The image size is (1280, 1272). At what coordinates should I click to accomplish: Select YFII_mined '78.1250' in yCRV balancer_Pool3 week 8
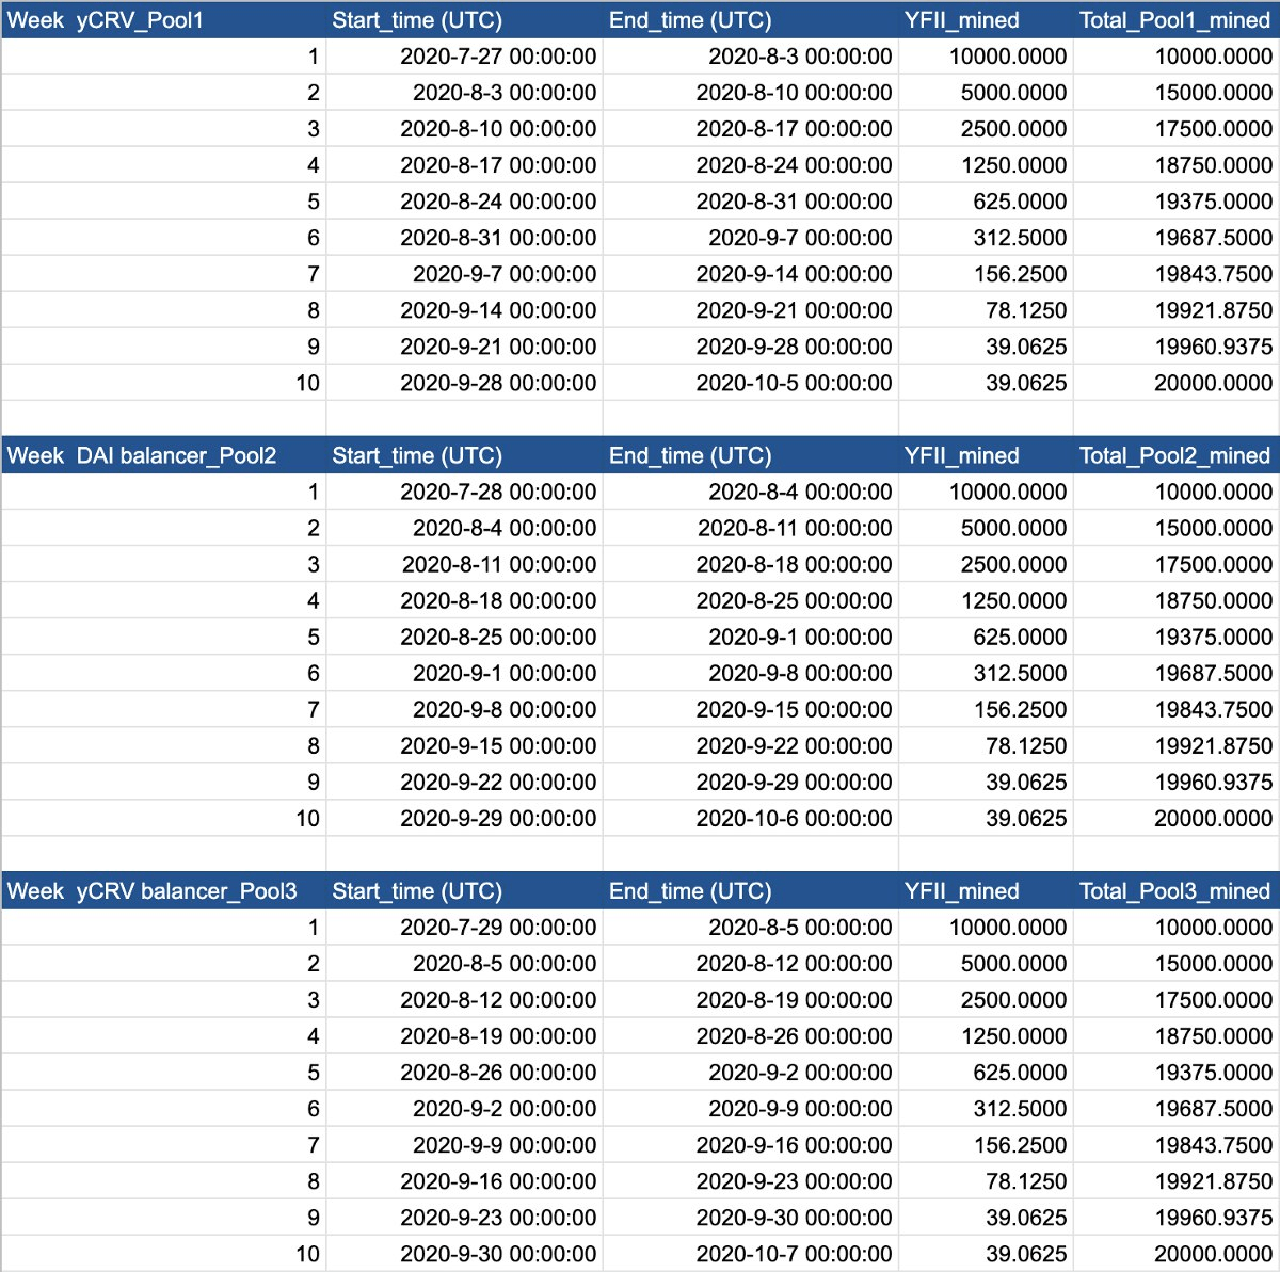986,1182
